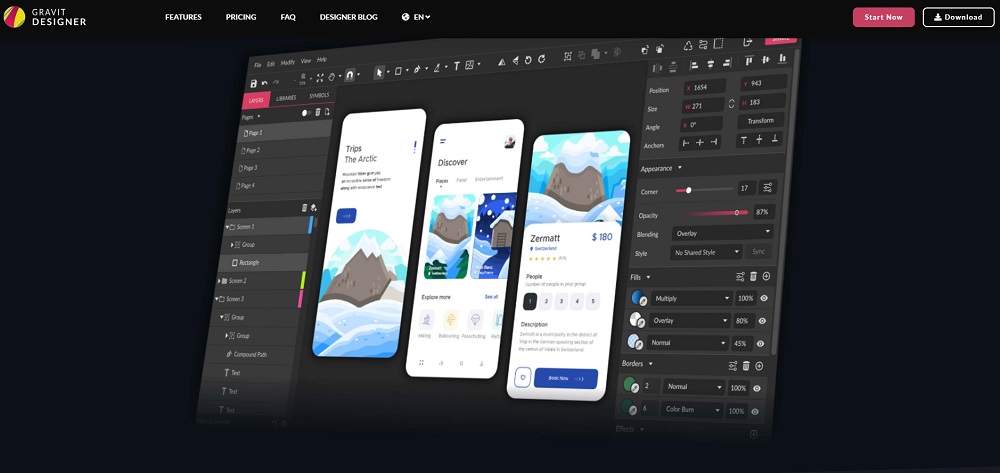This screenshot has width=1000, height=473.
Task: Open the No Shared Style dropdown
Action: [x=707, y=252]
